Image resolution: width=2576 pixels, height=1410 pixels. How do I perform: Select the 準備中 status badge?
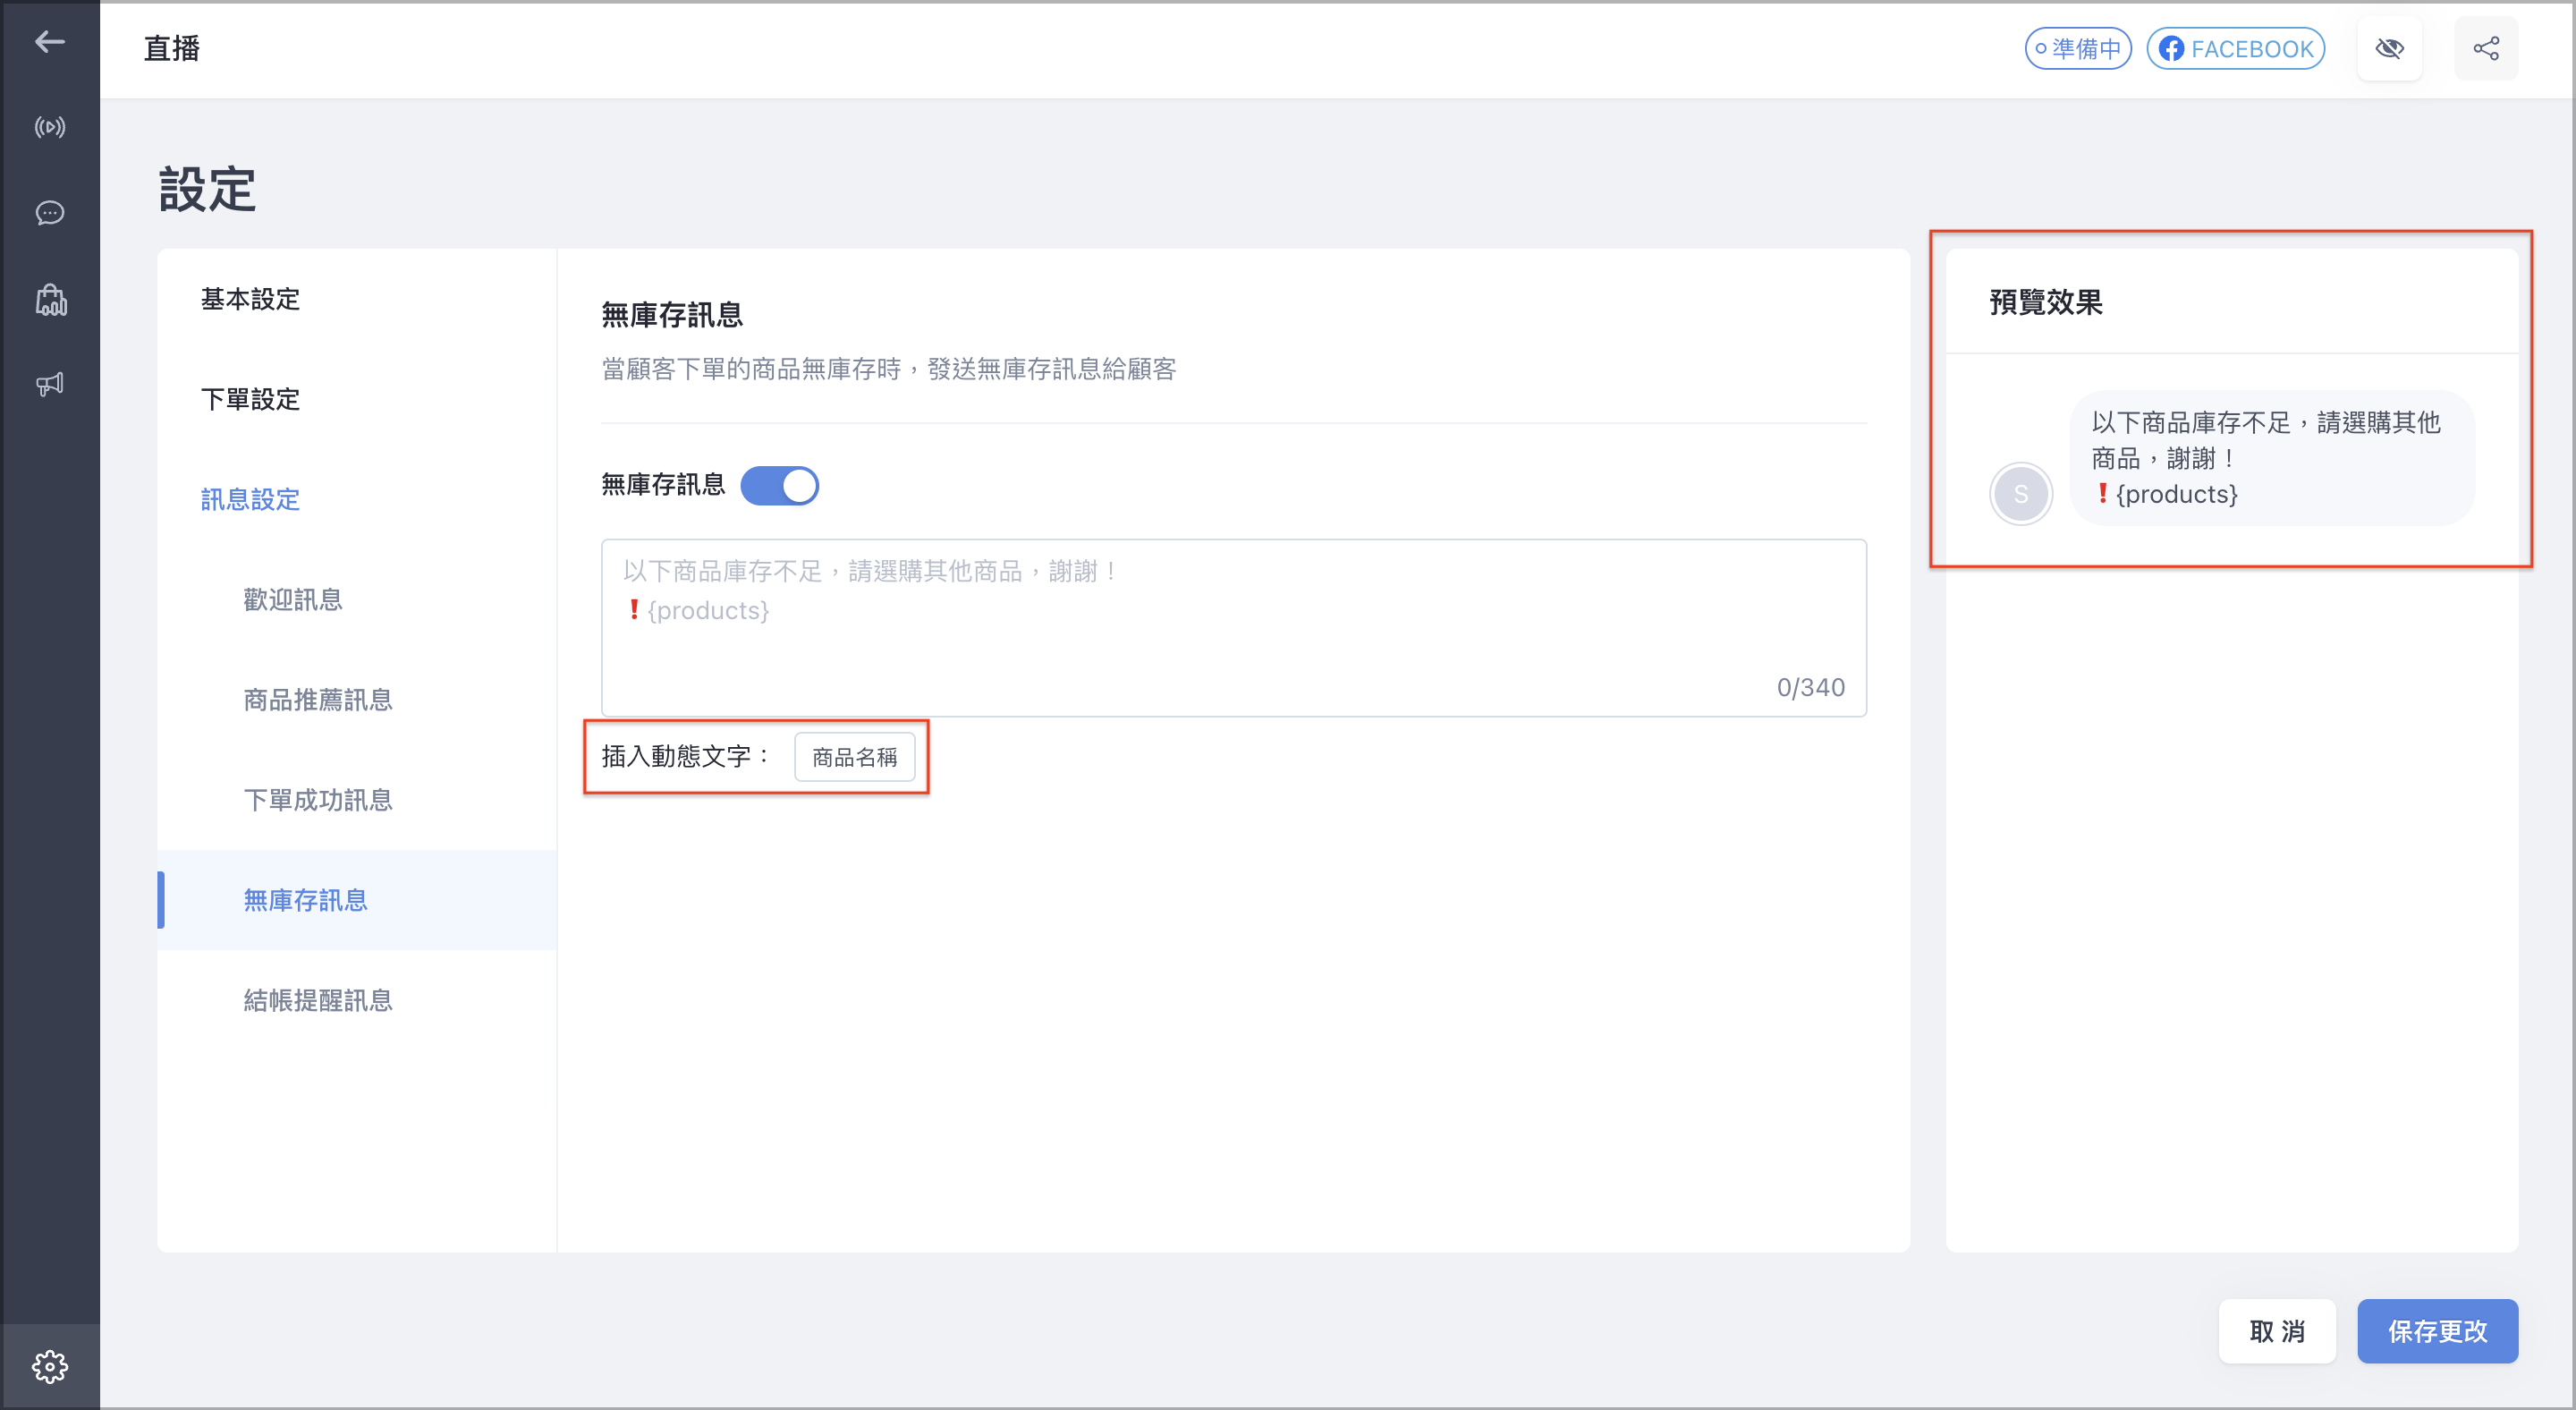pyautogui.click(x=2077, y=48)
